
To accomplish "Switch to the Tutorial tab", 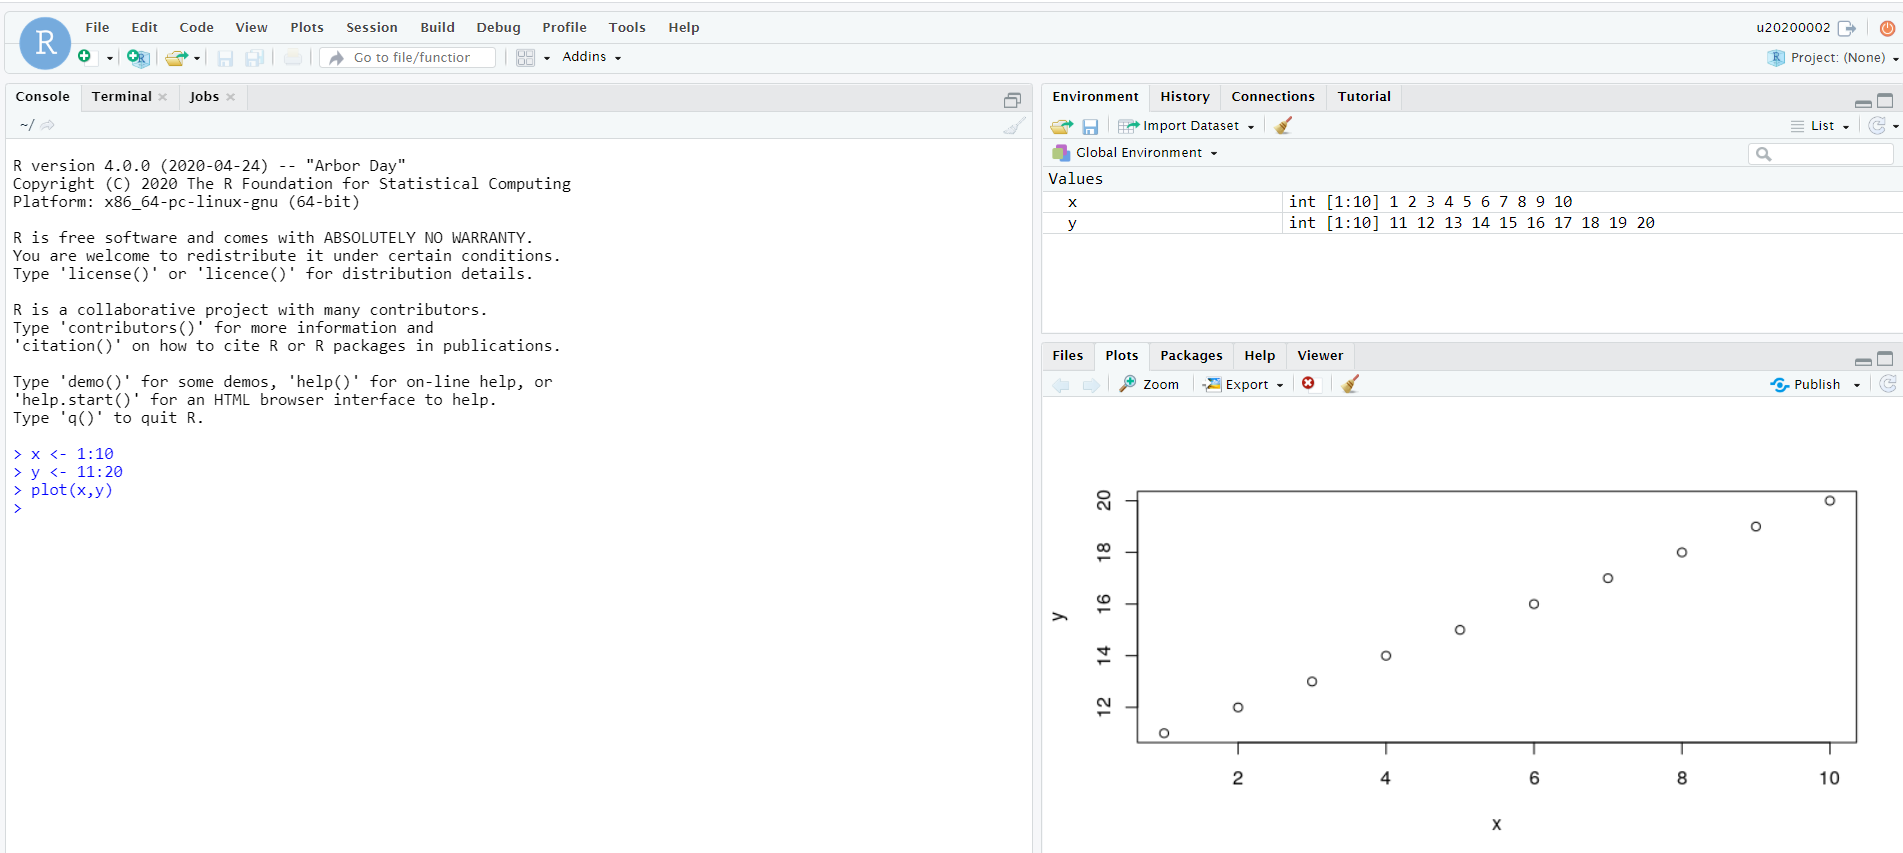I will tap(1364, 97).
